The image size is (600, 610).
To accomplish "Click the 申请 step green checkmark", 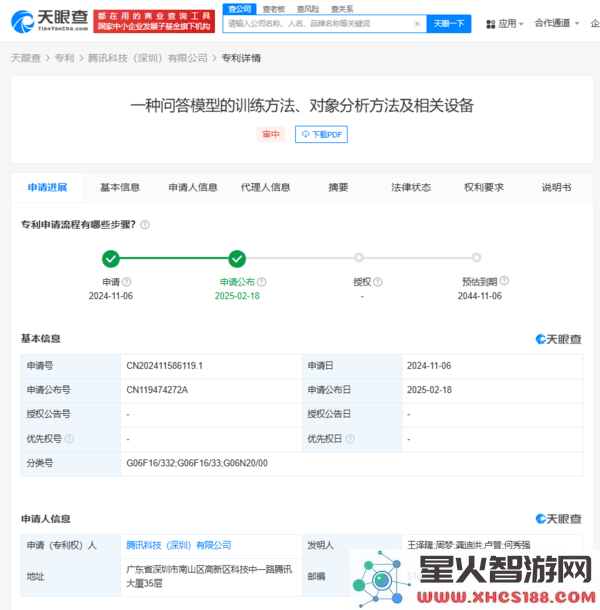I will (111, 258).
